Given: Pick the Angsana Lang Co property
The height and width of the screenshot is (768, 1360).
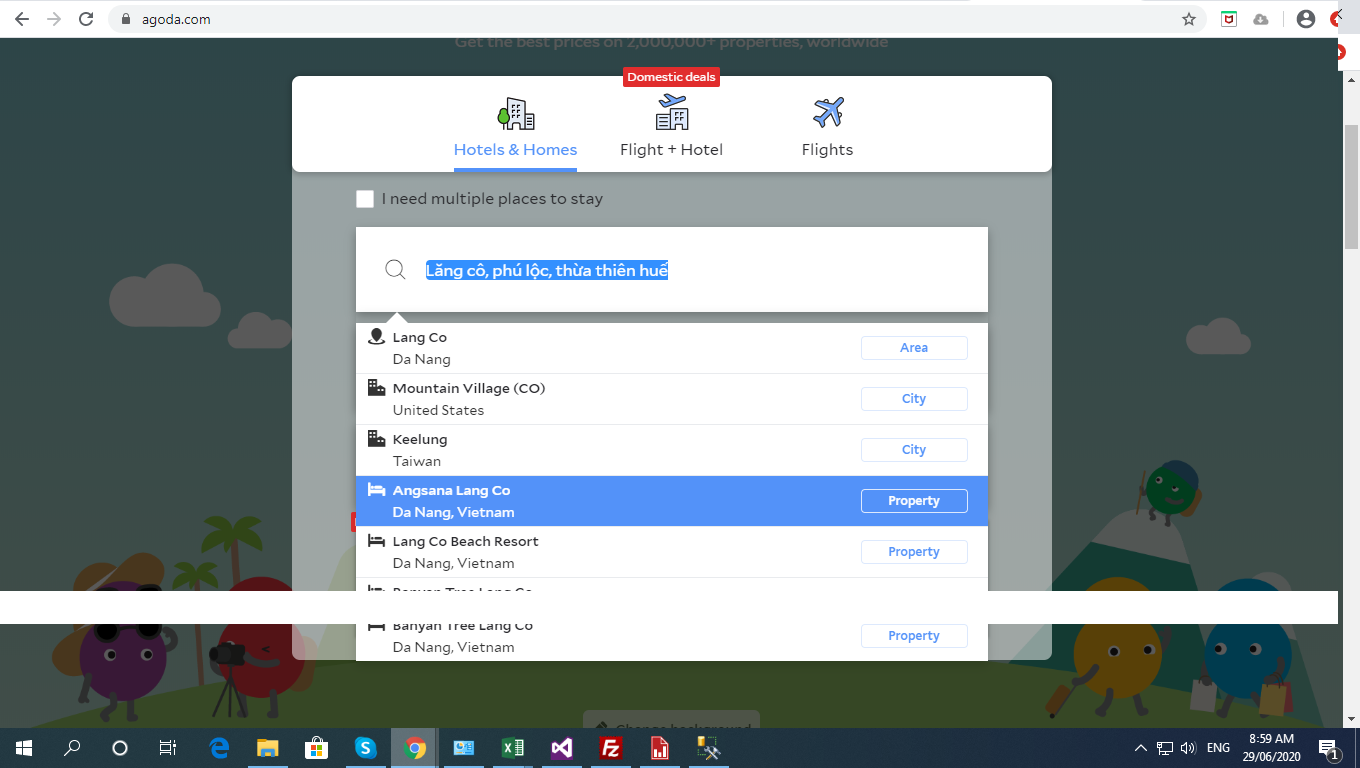Looking at the screenshot, I should [x=672, y=501].
